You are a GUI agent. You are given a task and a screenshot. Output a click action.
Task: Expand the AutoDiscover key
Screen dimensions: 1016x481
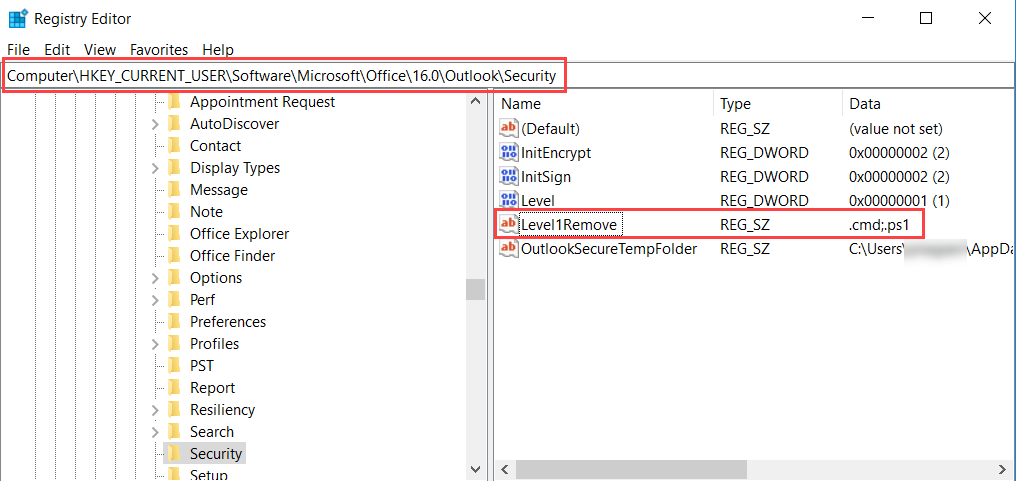click(156, 124)
